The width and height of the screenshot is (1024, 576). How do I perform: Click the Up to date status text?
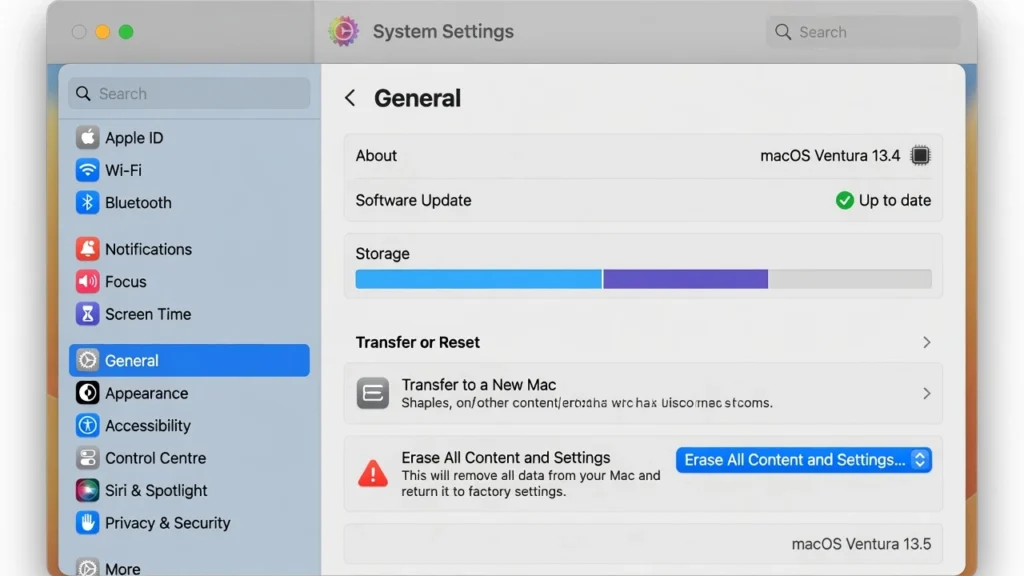895,200
